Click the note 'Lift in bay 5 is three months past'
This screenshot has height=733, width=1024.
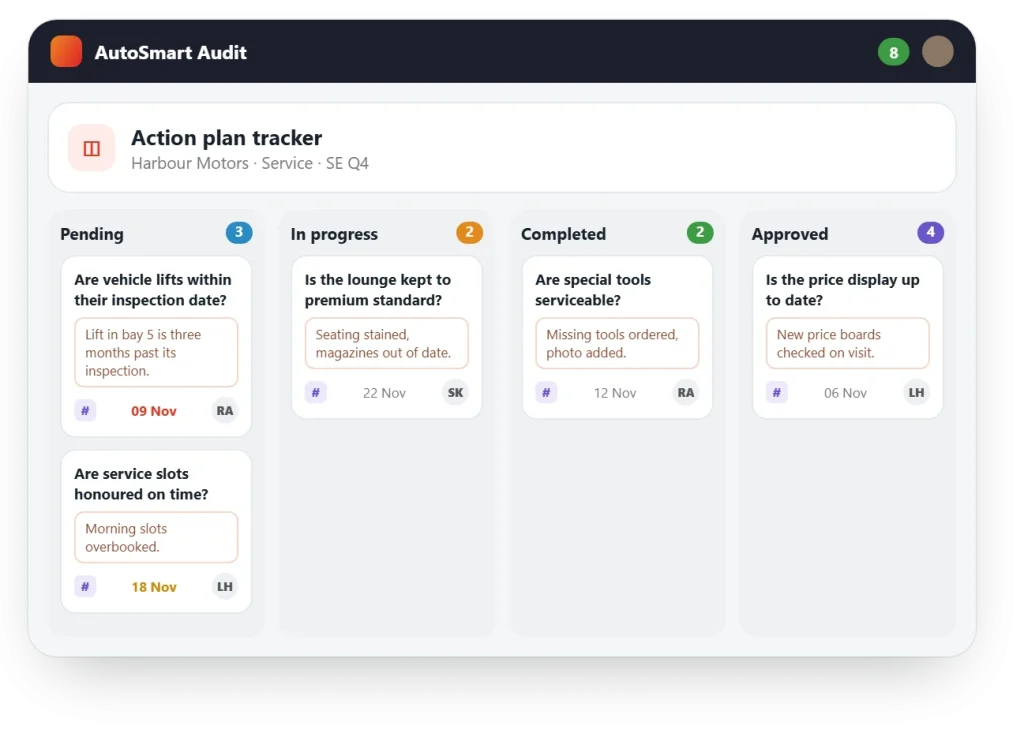click(156, 352)
